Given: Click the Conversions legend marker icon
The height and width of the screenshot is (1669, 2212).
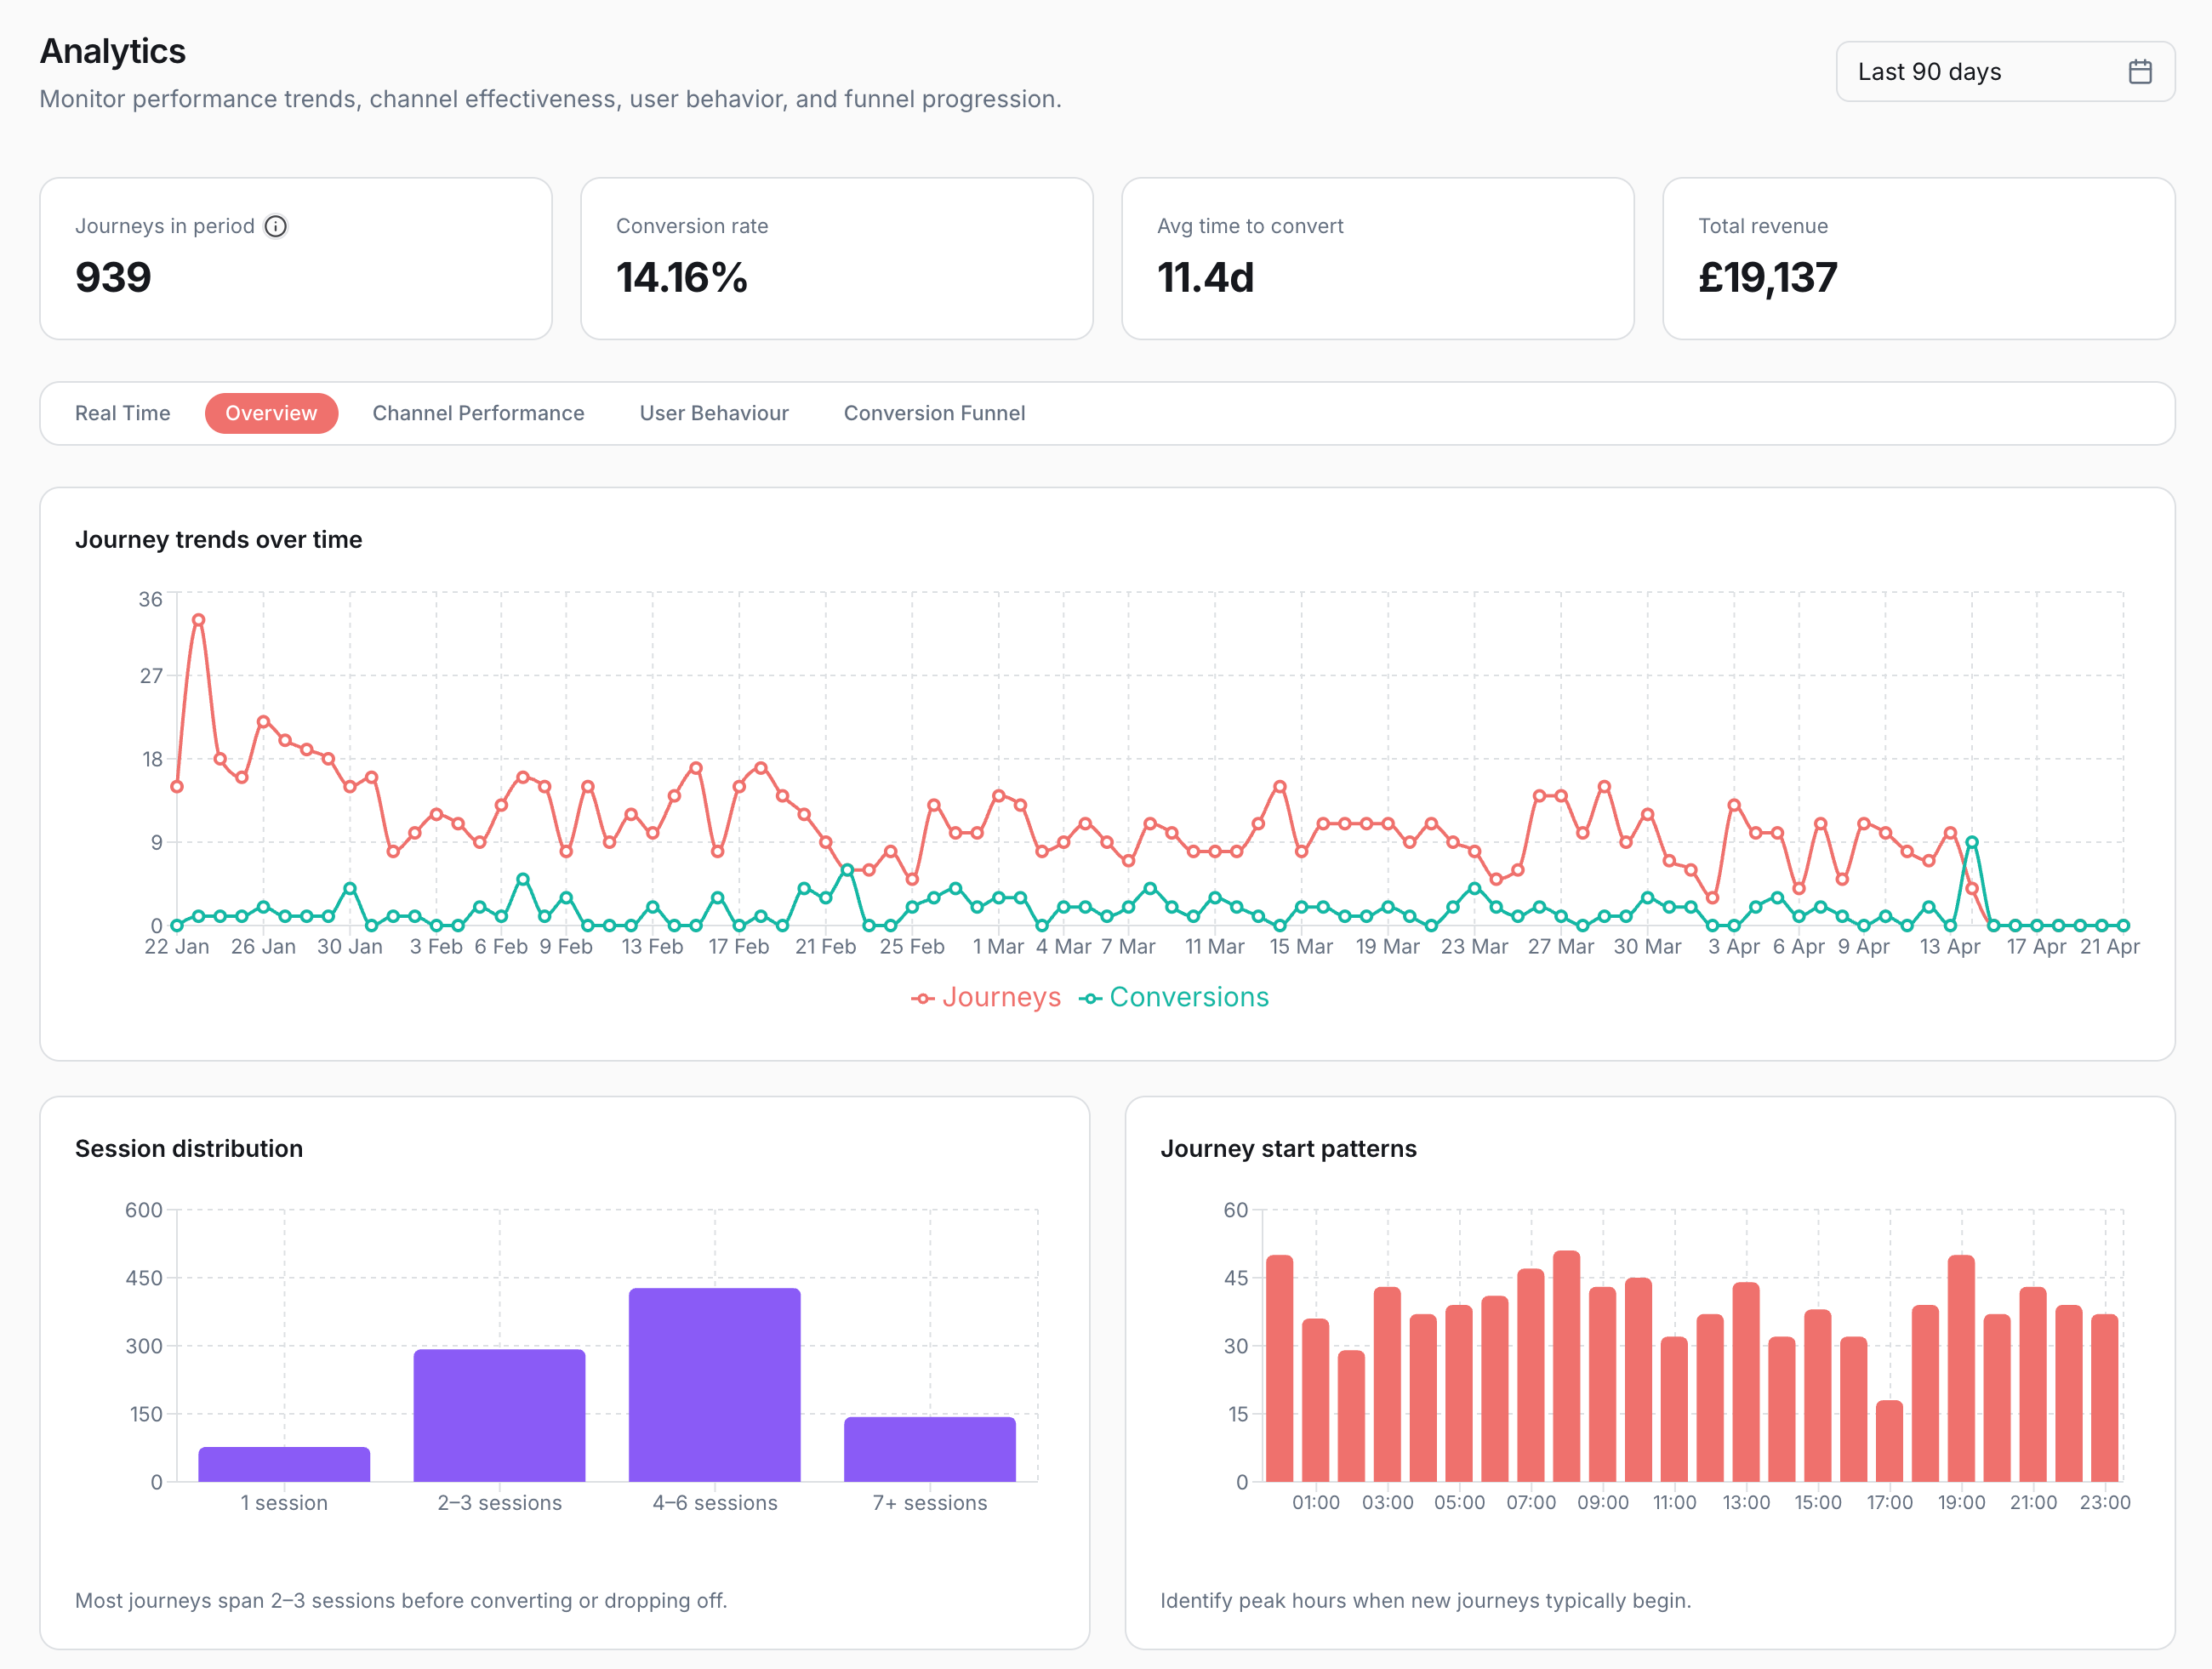Looking at the screenshot, I should (x=1091, y=997).
